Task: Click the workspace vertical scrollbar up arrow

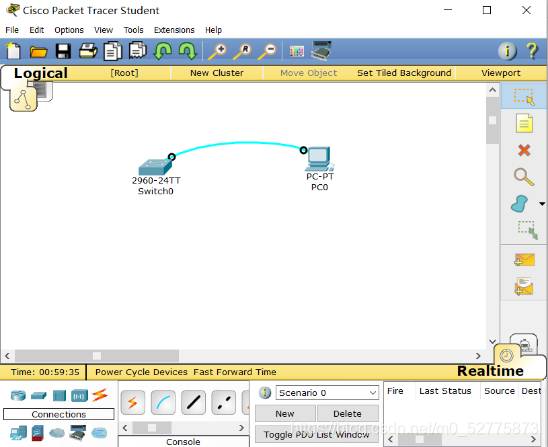Action: [x=492, y=90]
